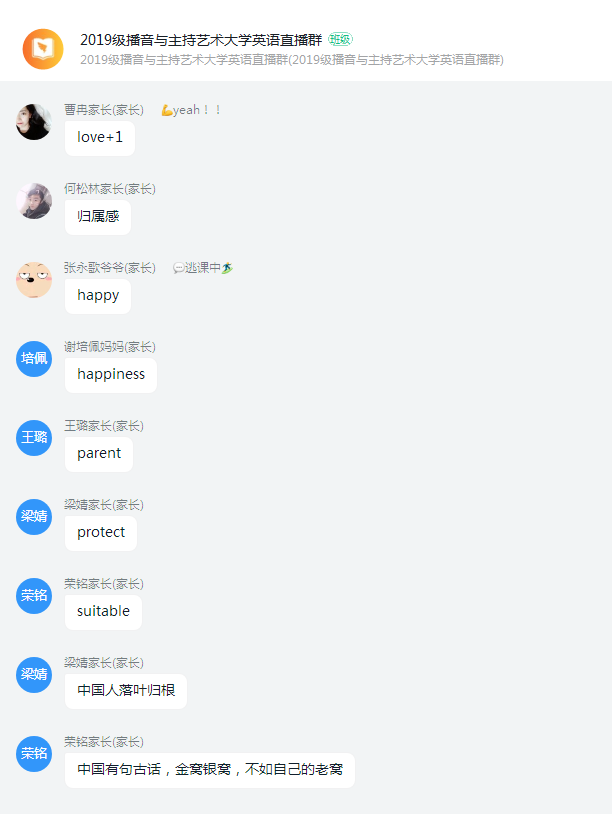Select the 归属感 message bubble
Viewport: 612px width, 814px height.
point(98,217)
